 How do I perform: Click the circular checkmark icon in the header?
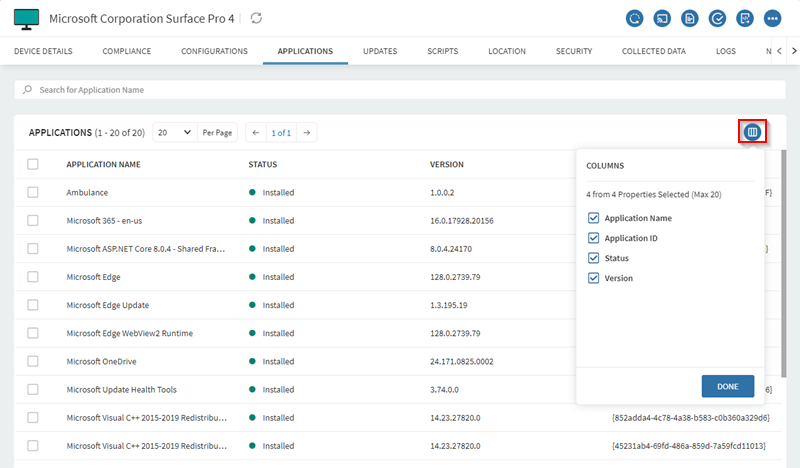coord(717,18)
